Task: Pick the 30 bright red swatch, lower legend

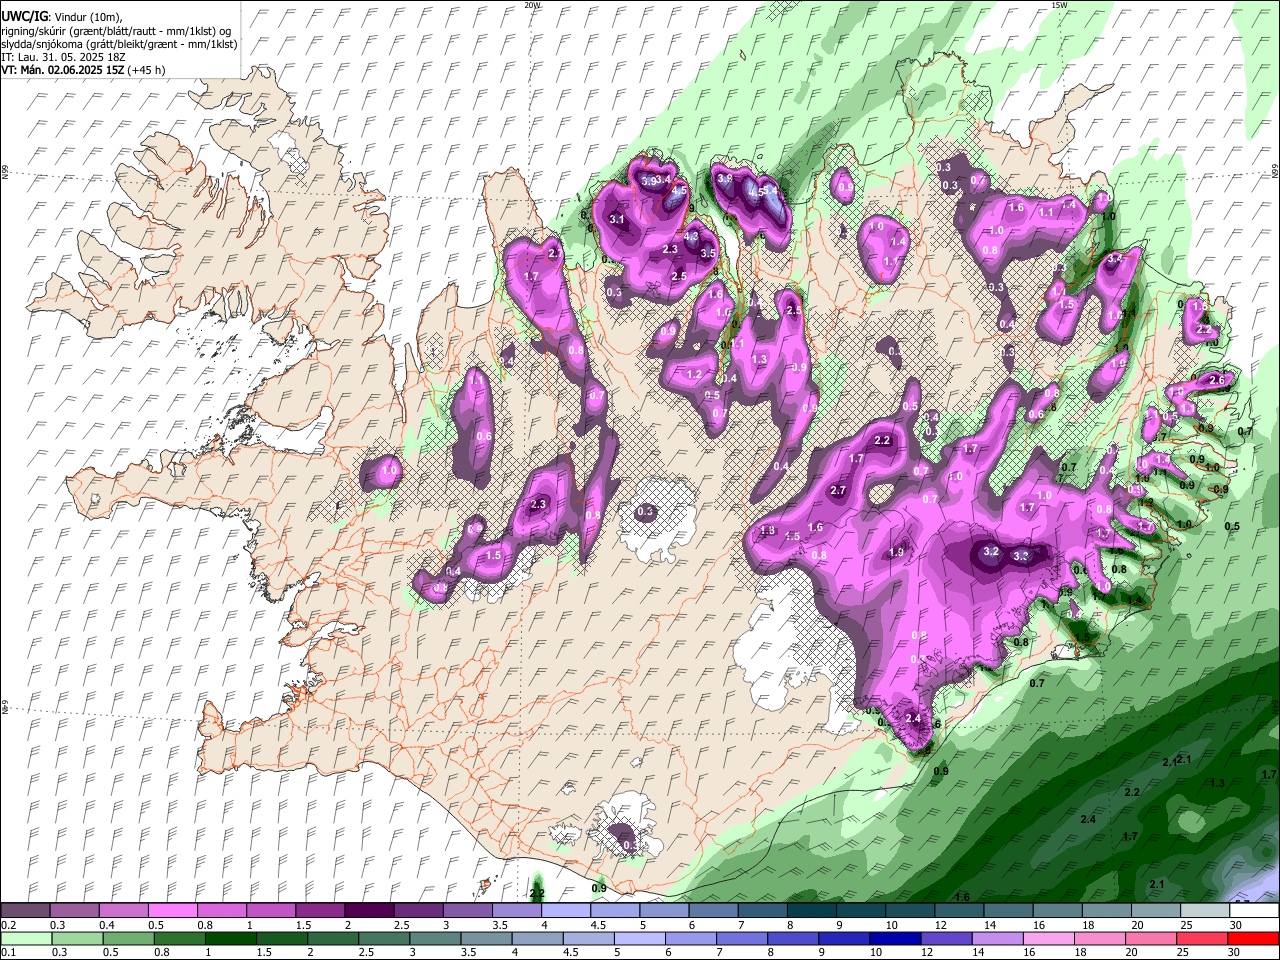Action: coord(1254,939)
